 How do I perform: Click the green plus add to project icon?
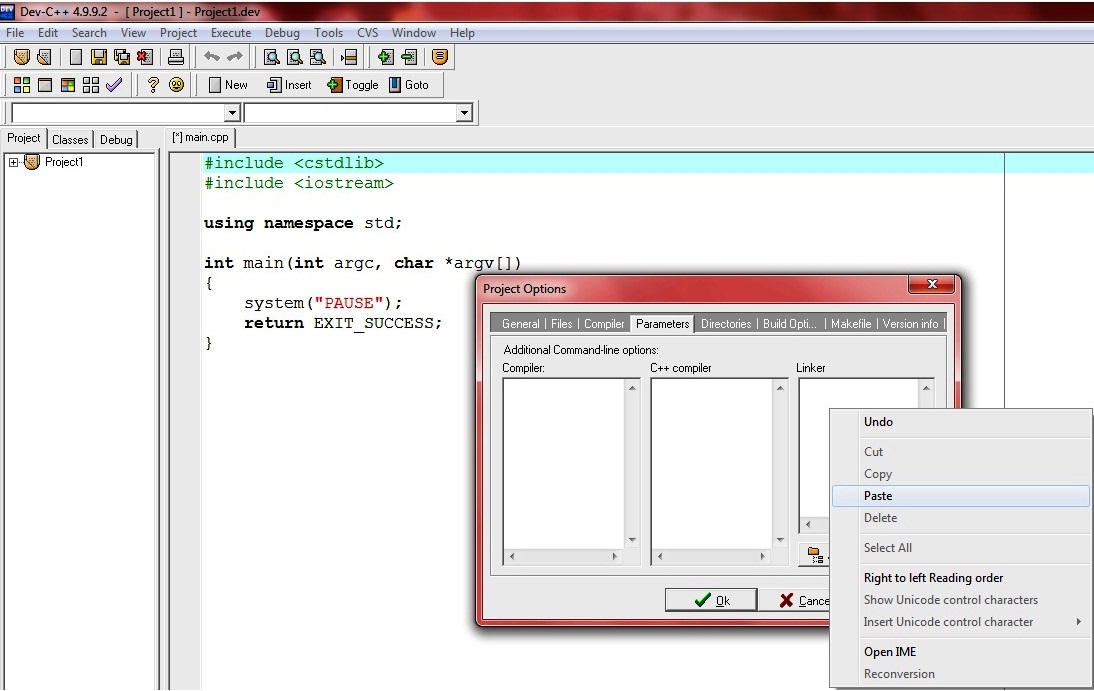(385, 57)
